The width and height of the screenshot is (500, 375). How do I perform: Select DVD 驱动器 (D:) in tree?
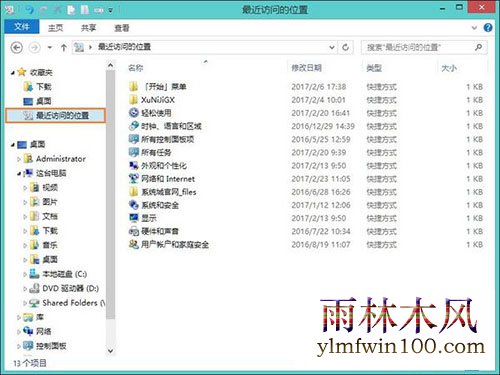[70, 288]
